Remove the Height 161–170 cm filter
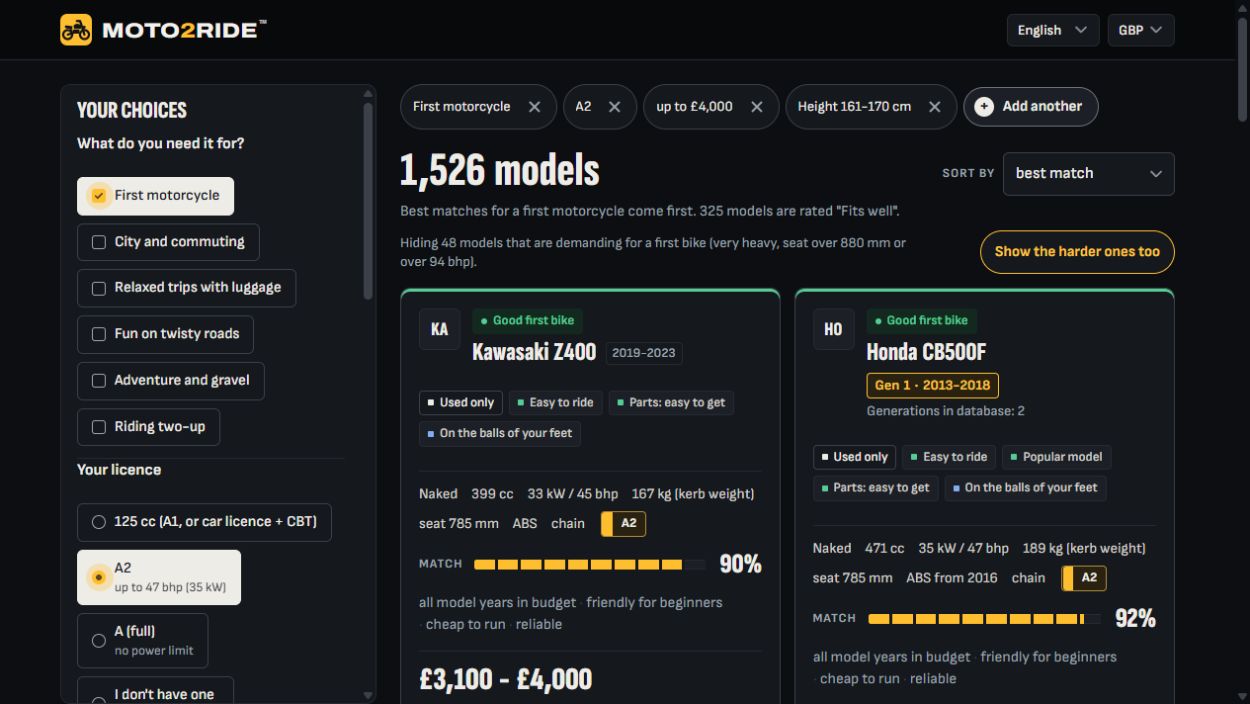Image resolution: width=1250 pixels, height=704 pixels. click(935, 107)
